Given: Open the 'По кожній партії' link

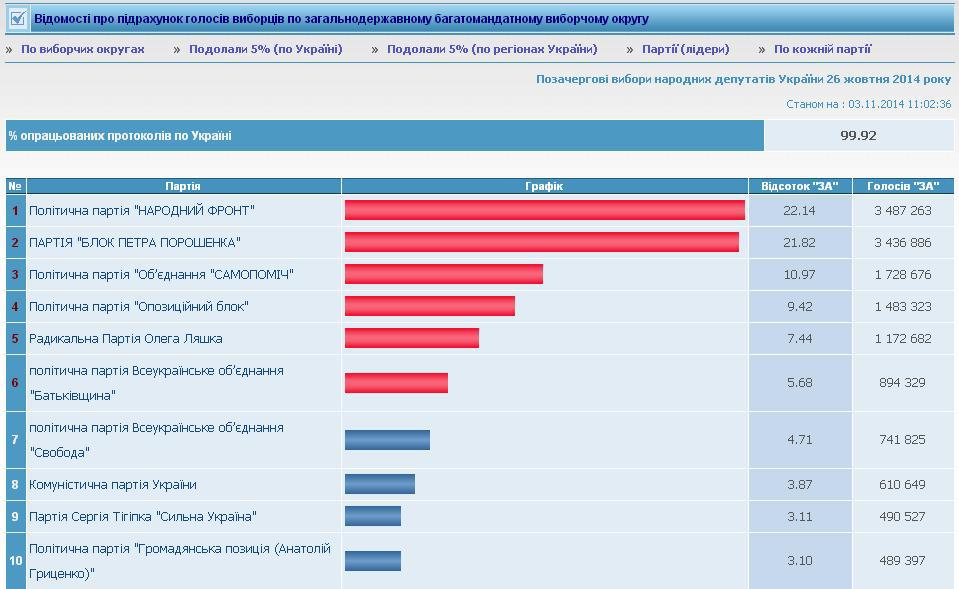Looking at the screenshot, I should [823, 49].
